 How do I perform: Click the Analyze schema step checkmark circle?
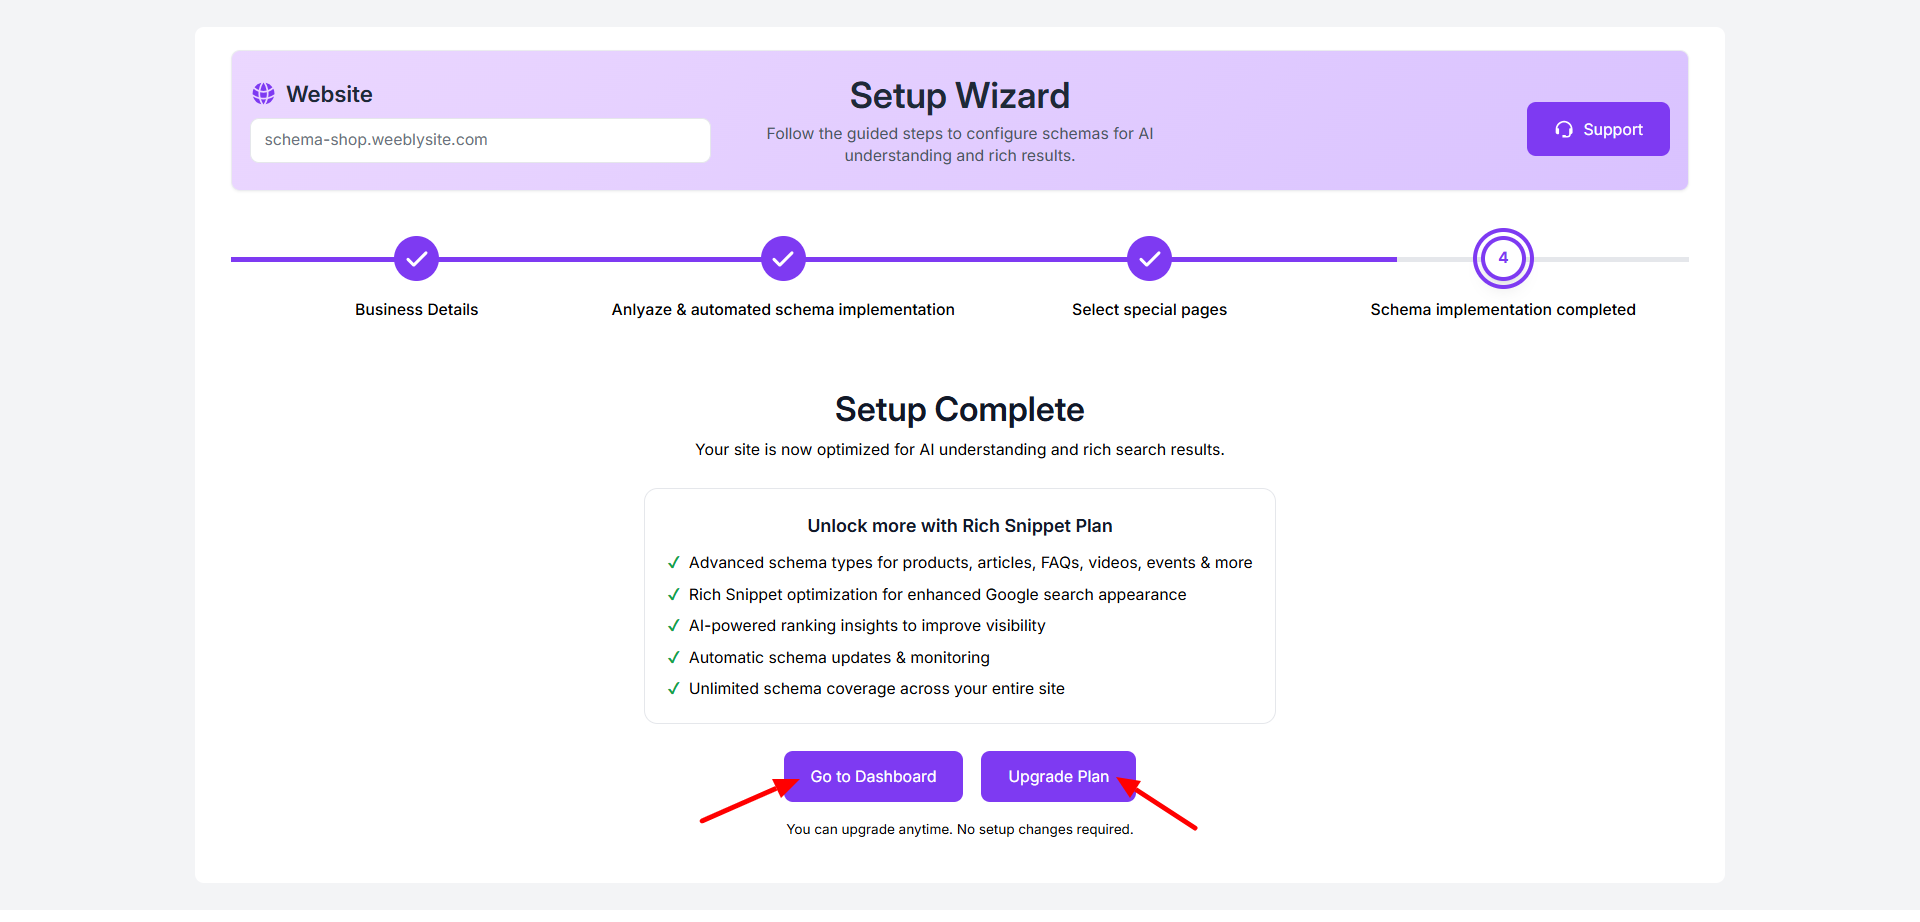[783, 259]
